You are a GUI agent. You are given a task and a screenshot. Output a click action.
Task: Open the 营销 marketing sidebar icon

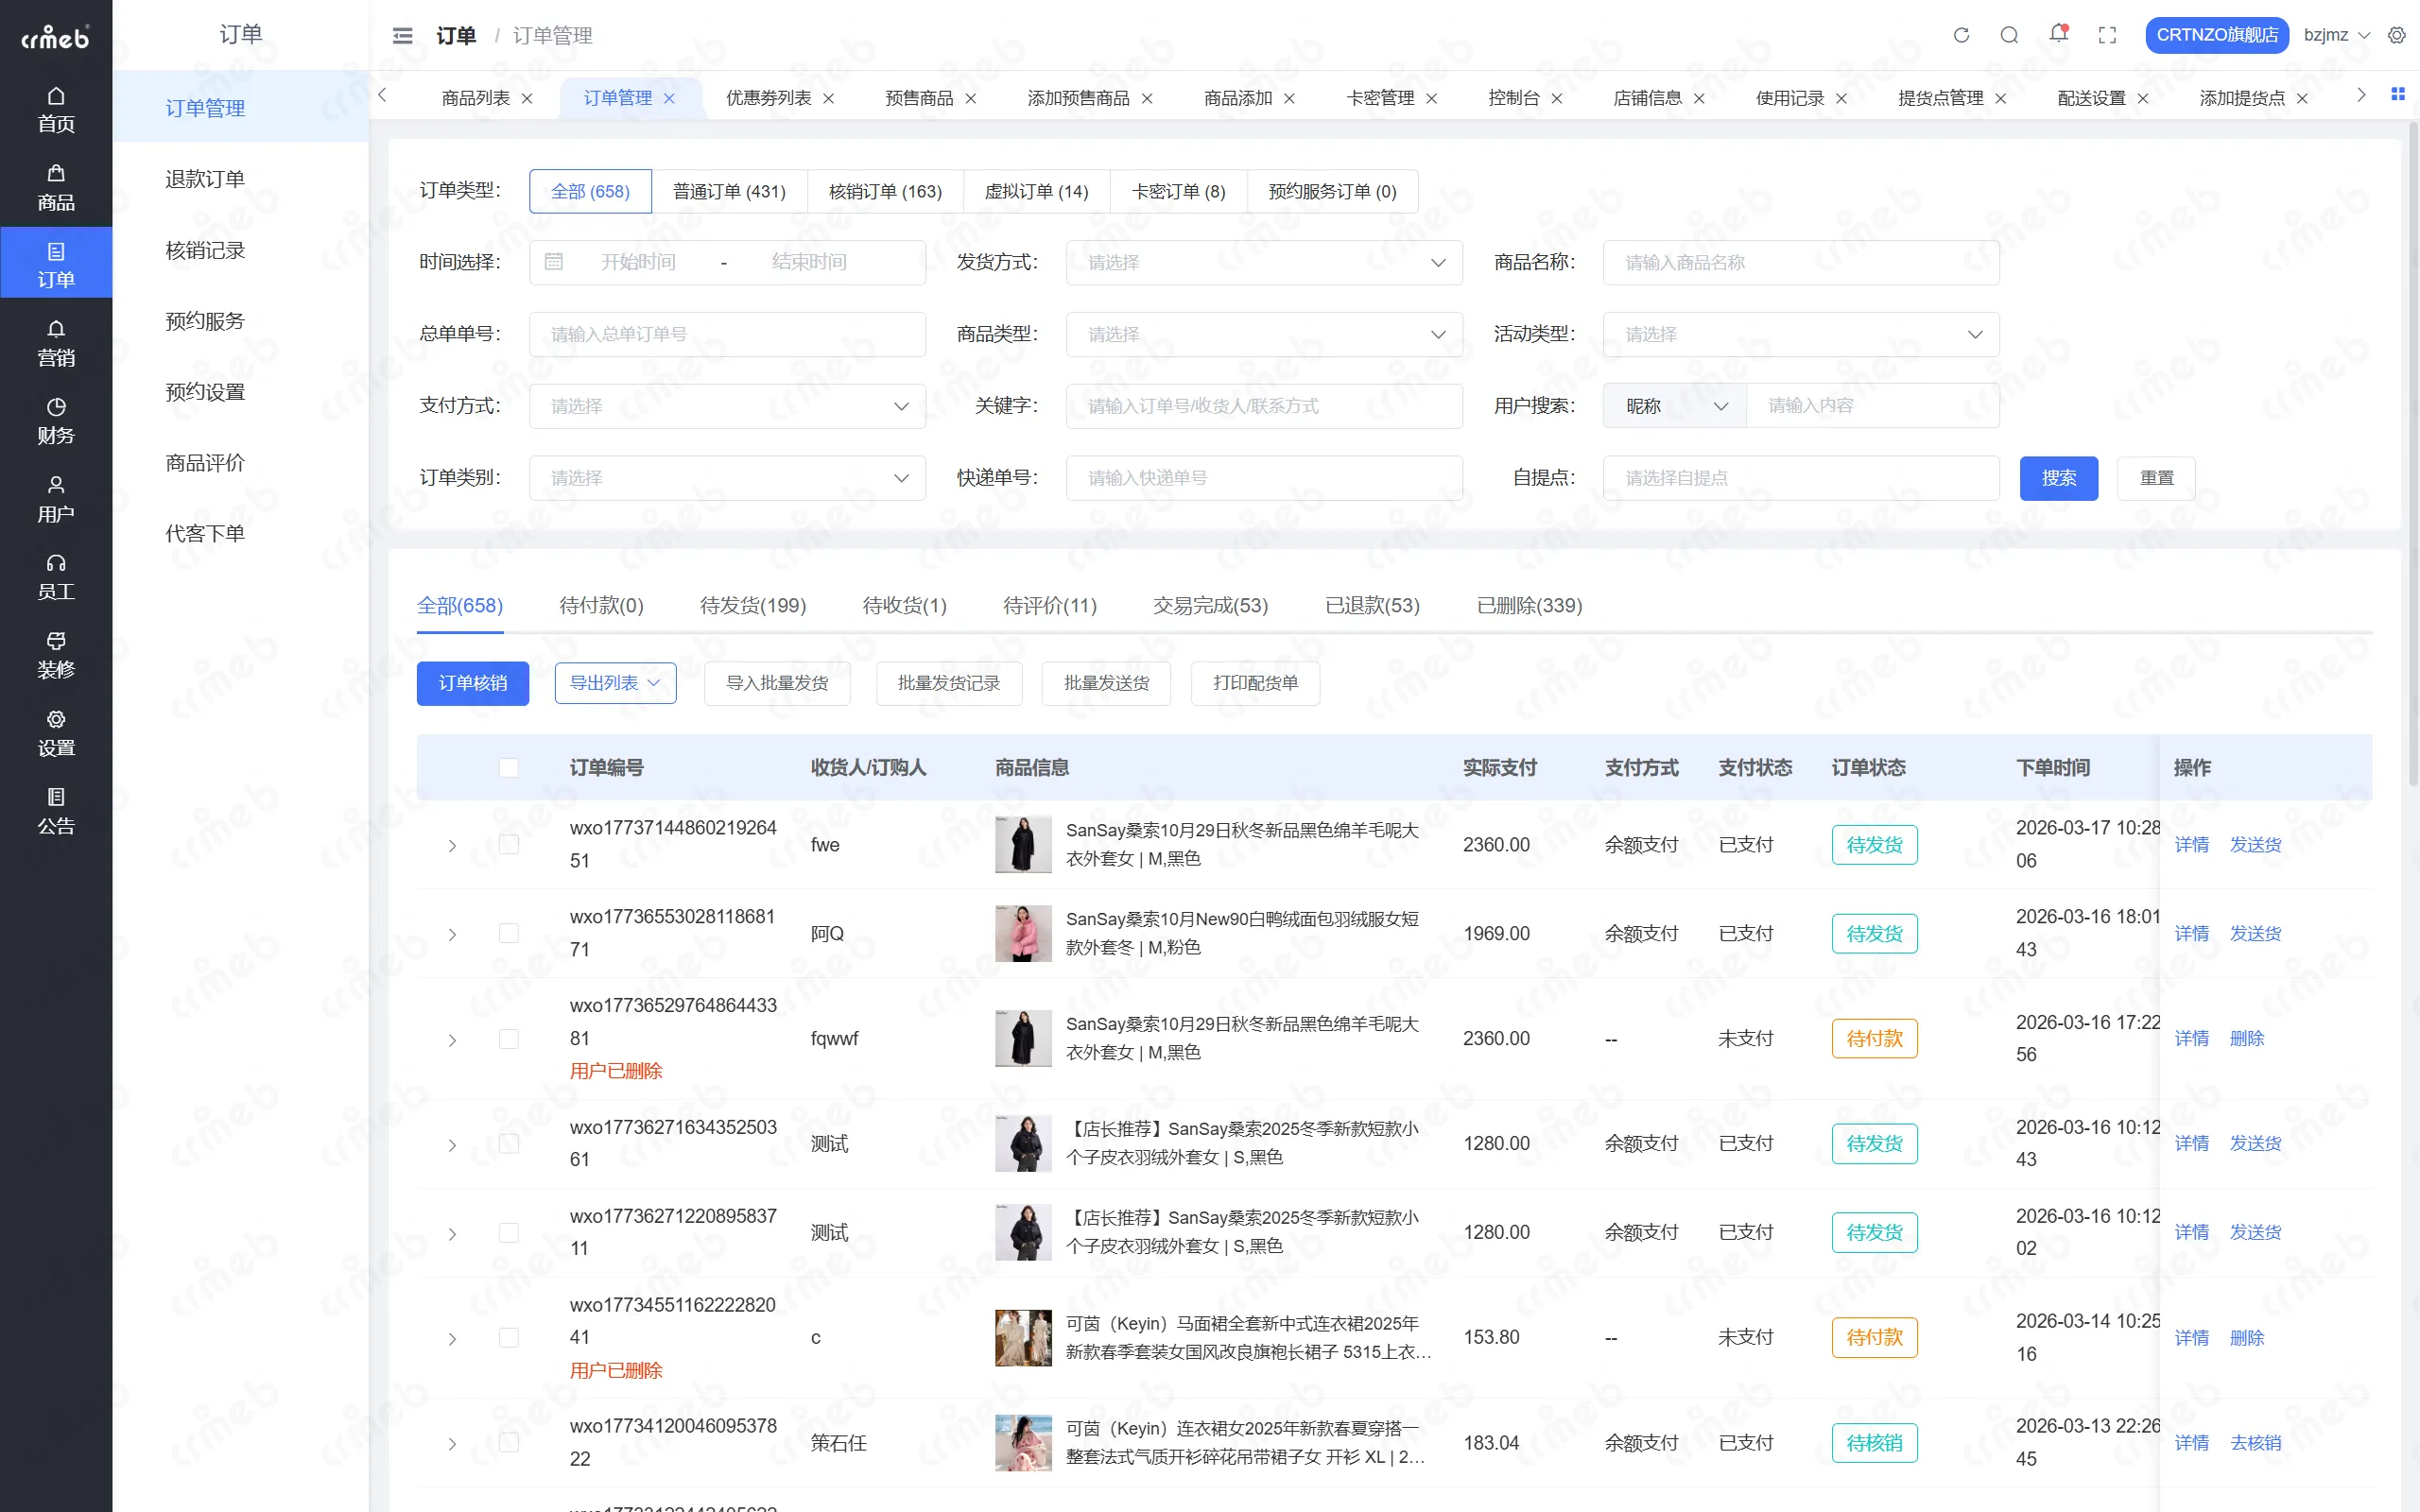(56, 343)
